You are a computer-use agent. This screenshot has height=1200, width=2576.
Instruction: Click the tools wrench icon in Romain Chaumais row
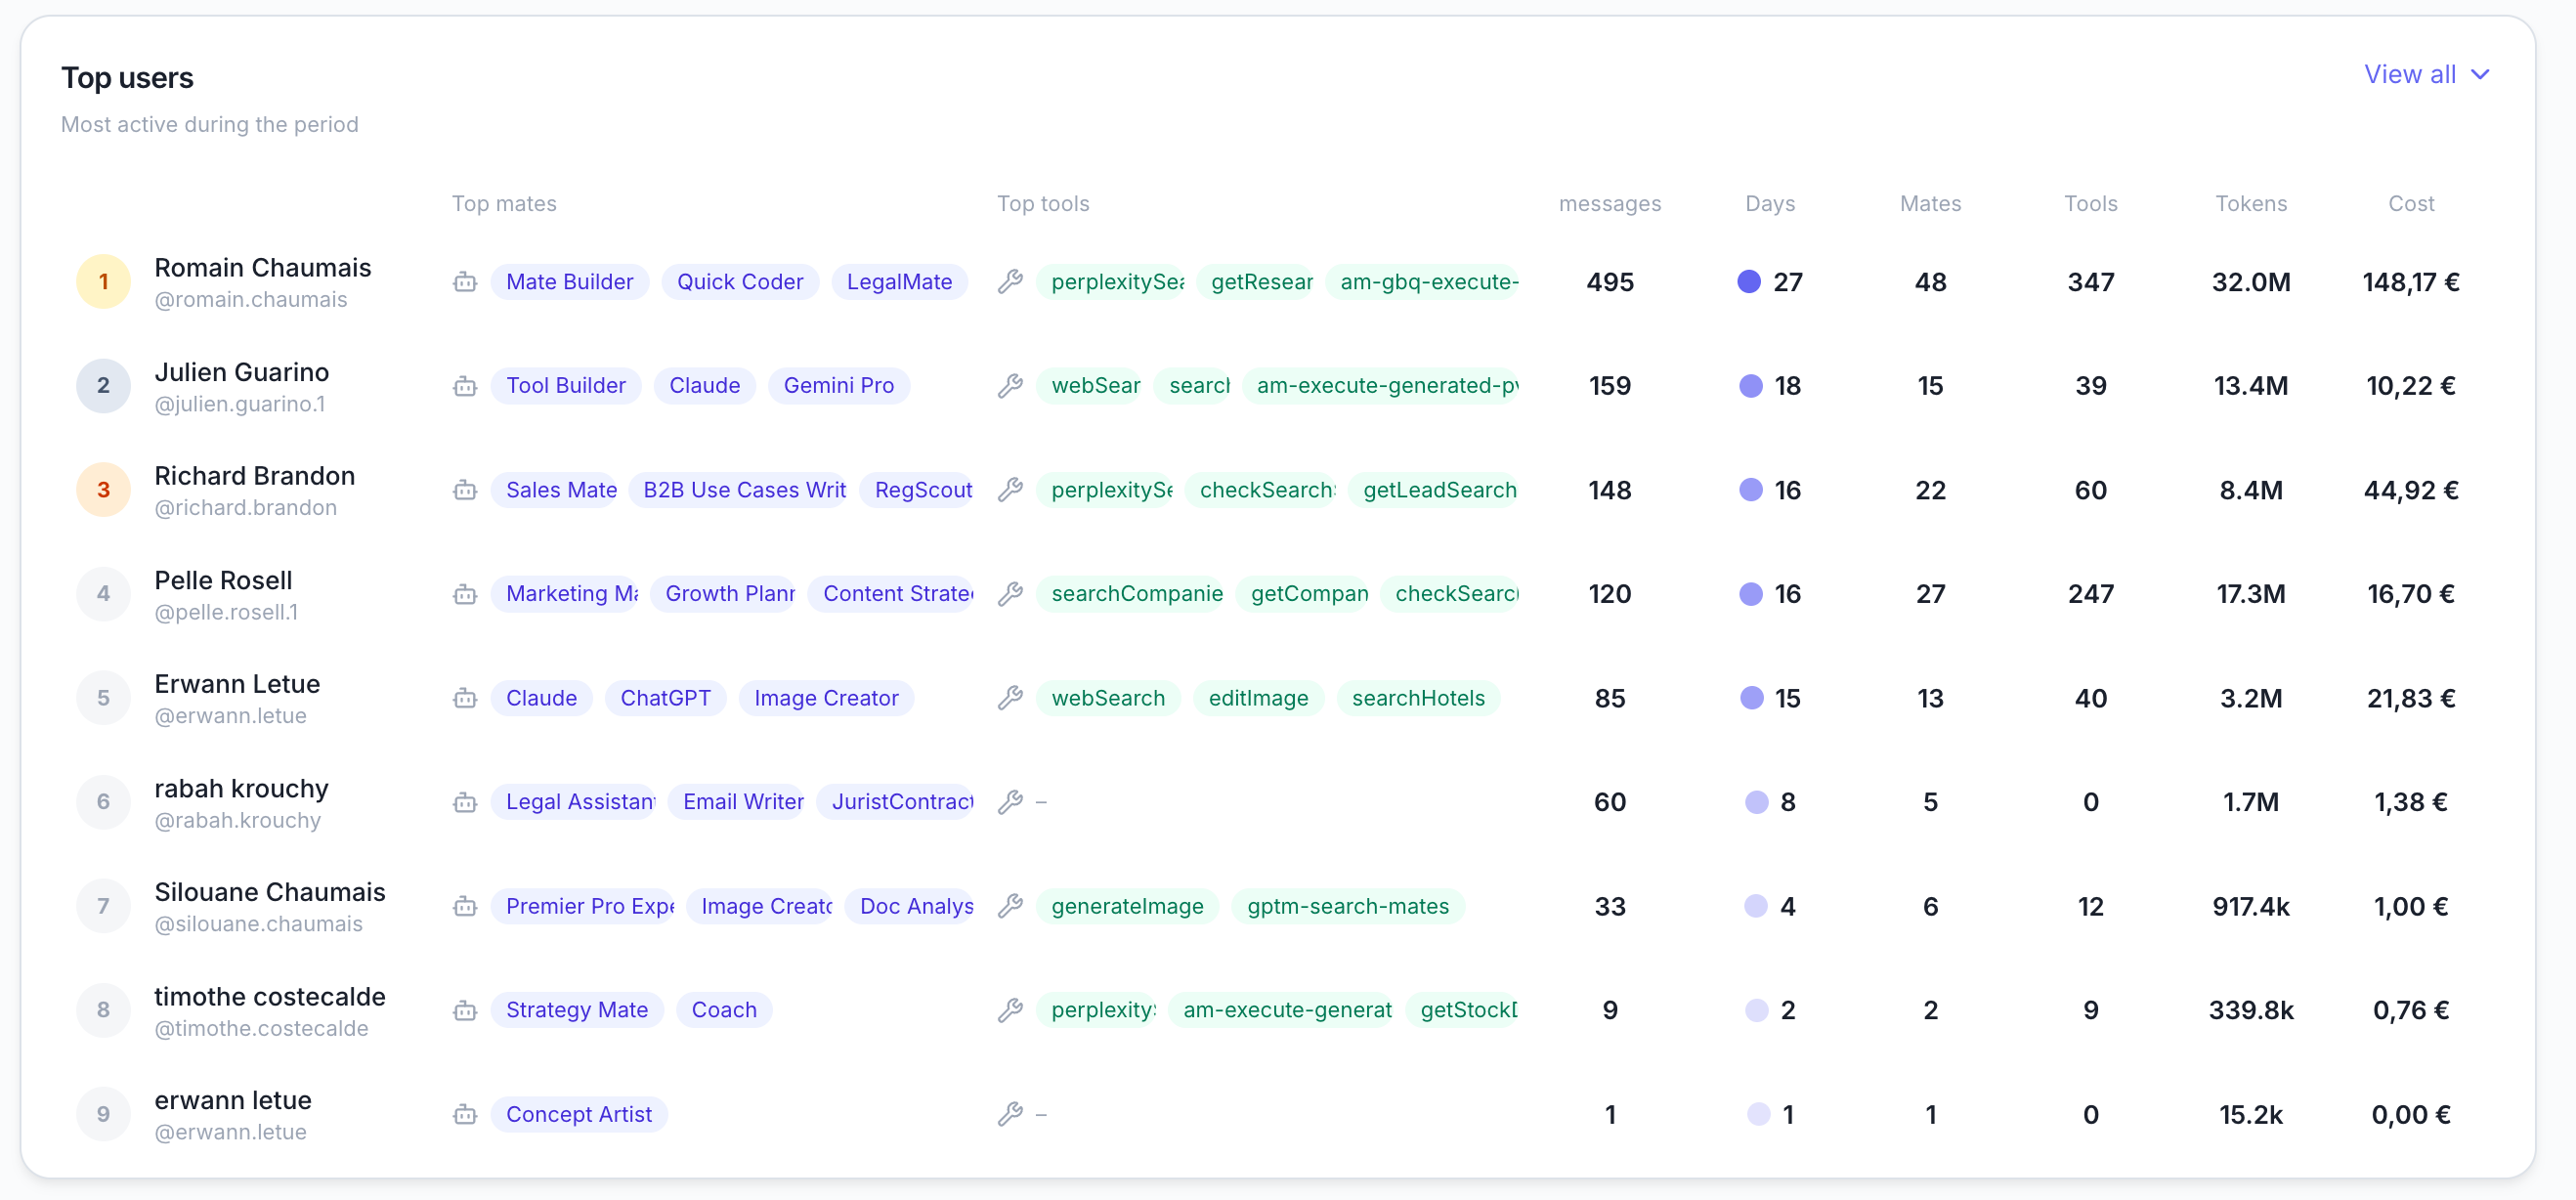[x=1010, y=282]
